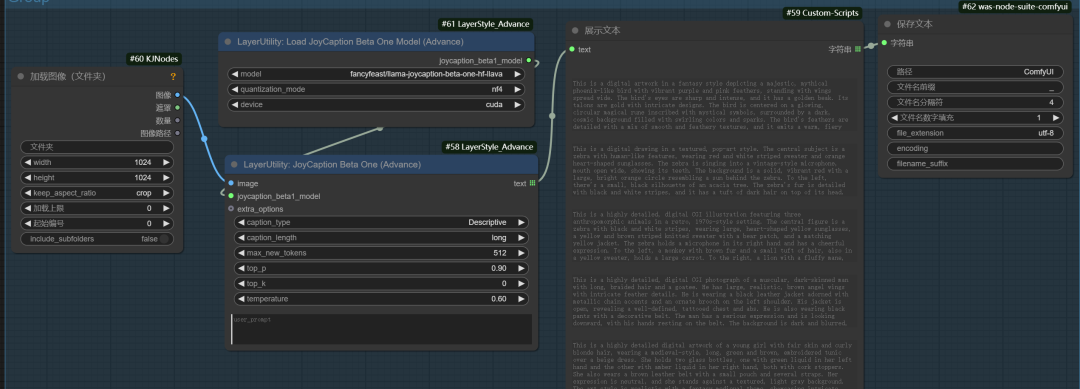
Task: Increase 加载上限 with its right arrow
Action: coord(166,208)
